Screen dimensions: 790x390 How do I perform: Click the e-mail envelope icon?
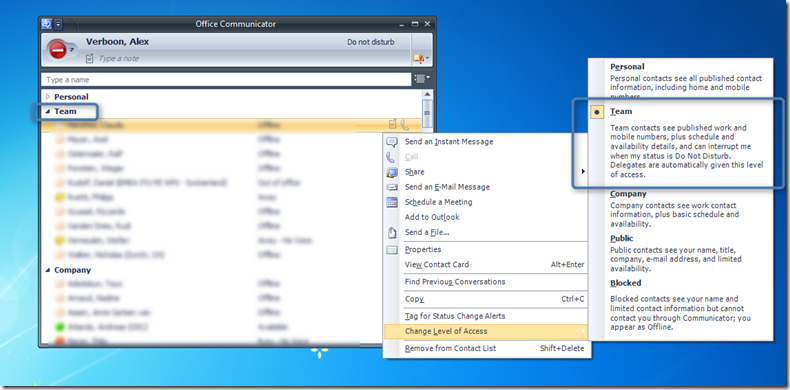(x=392, y=187)
